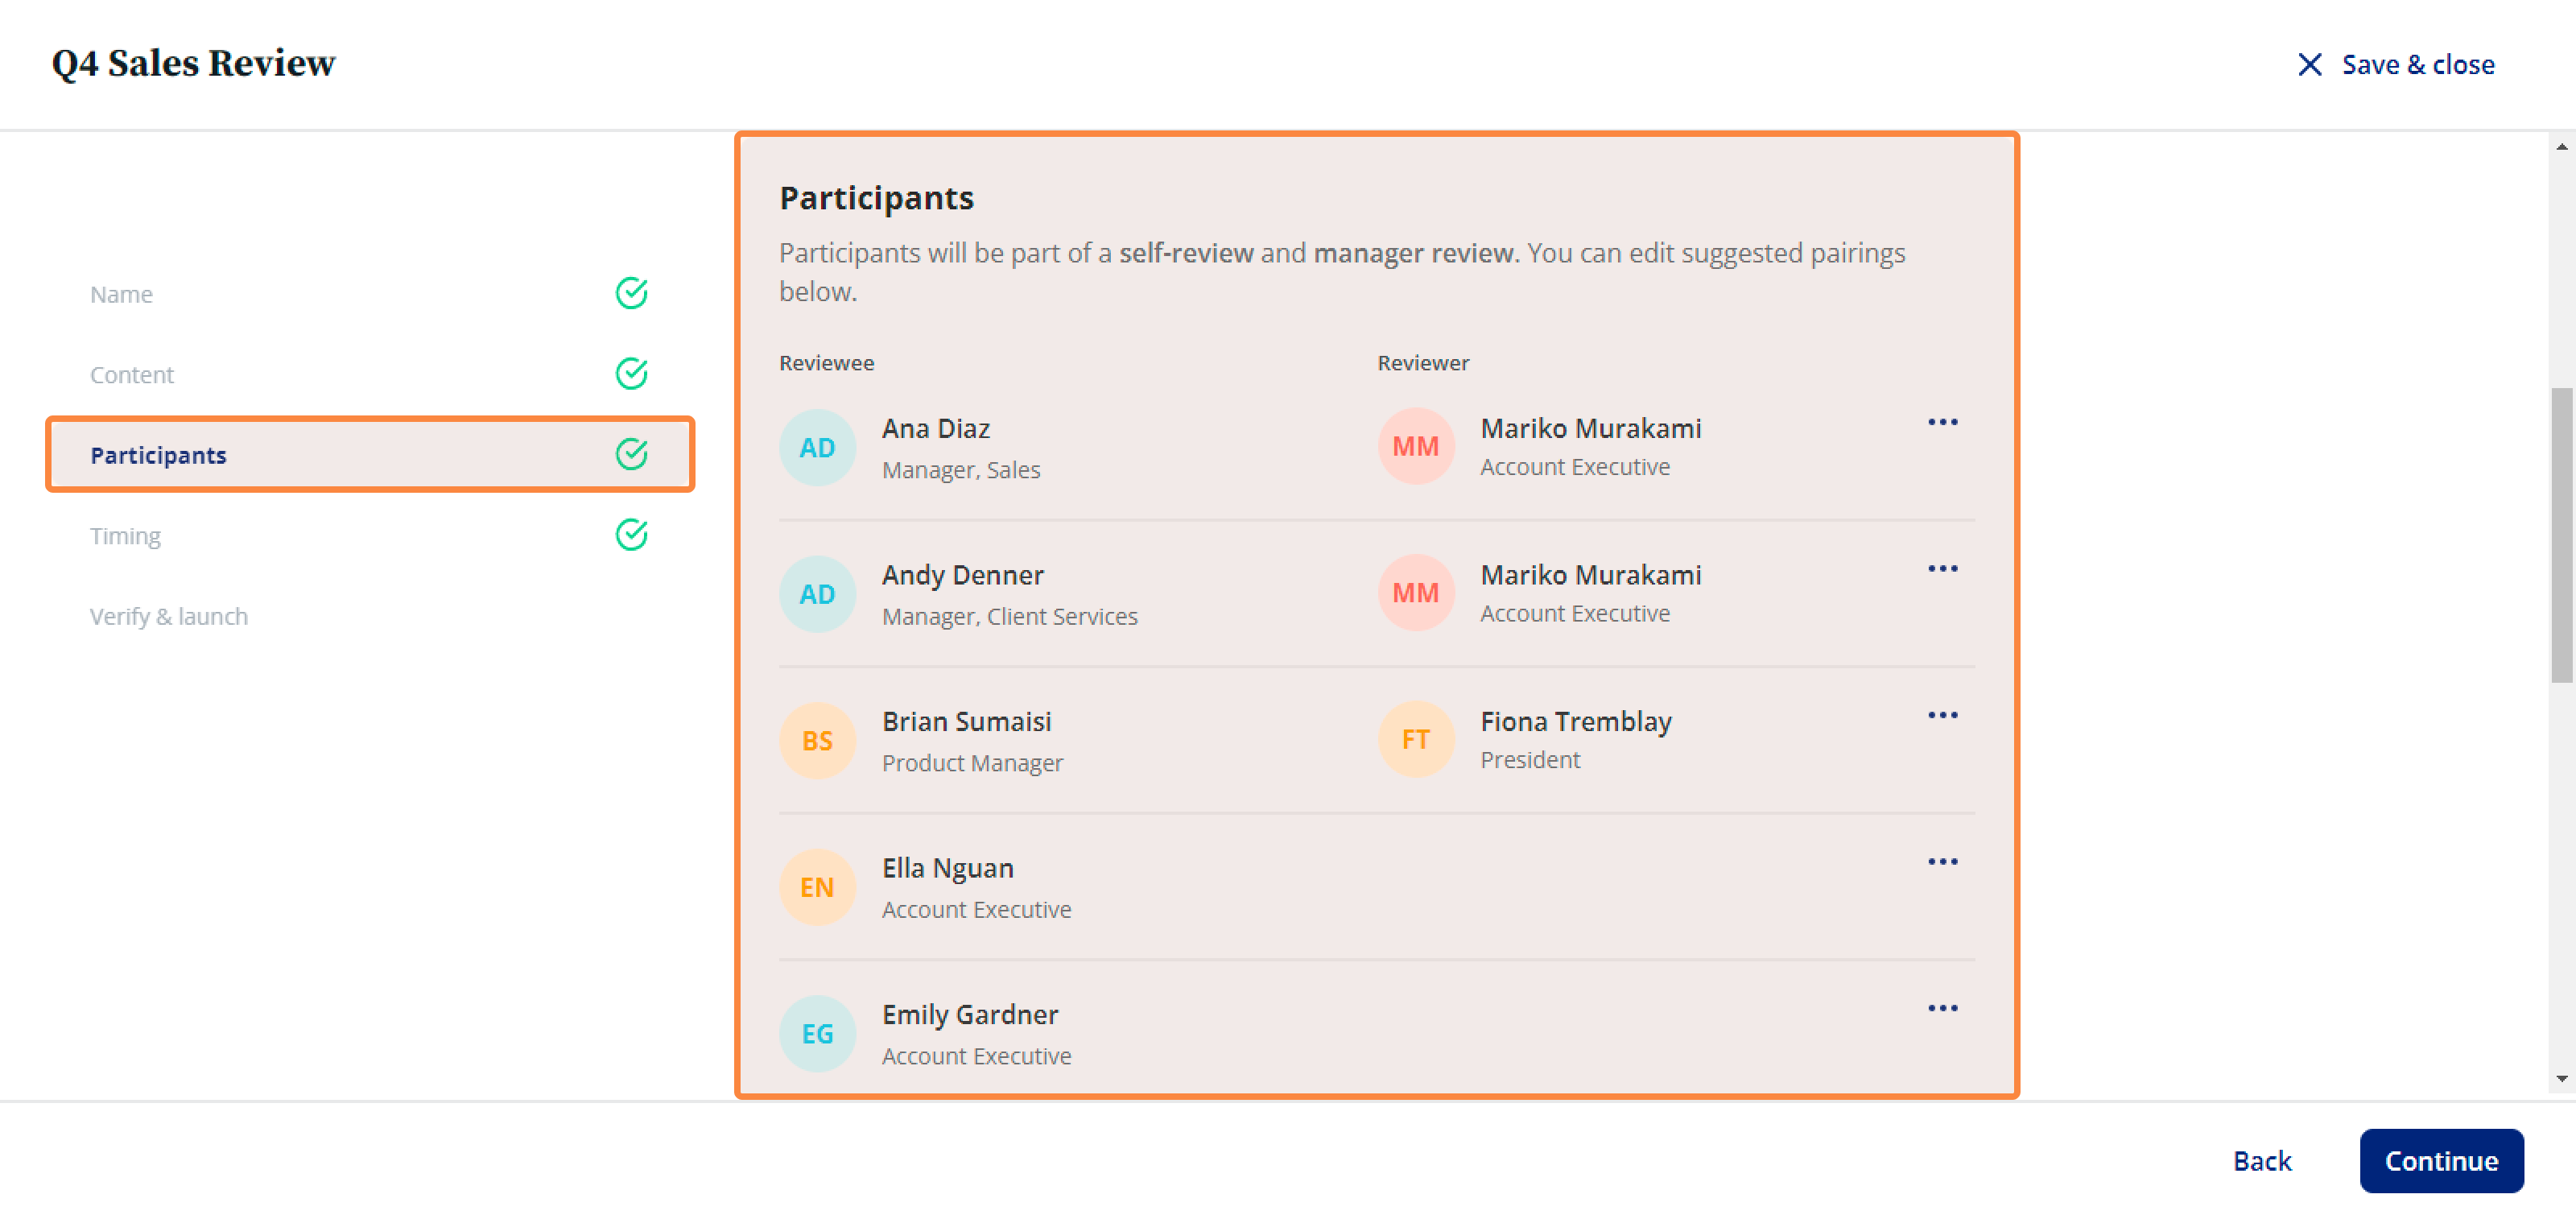Image resolution: width=2576 pixels, height=1219 pixels.
Task: Open ellipsis menu for Emily Gardner row
Action: (1942, 1008)
